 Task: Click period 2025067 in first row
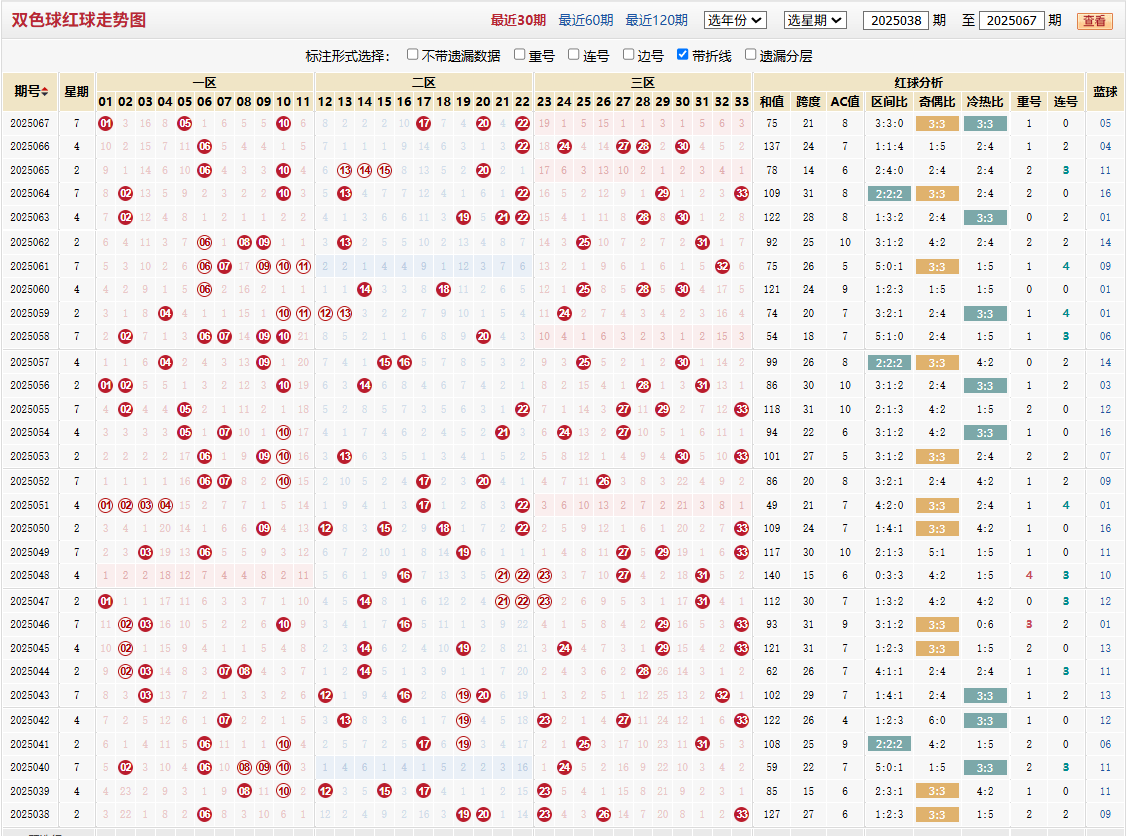[30, 124]
